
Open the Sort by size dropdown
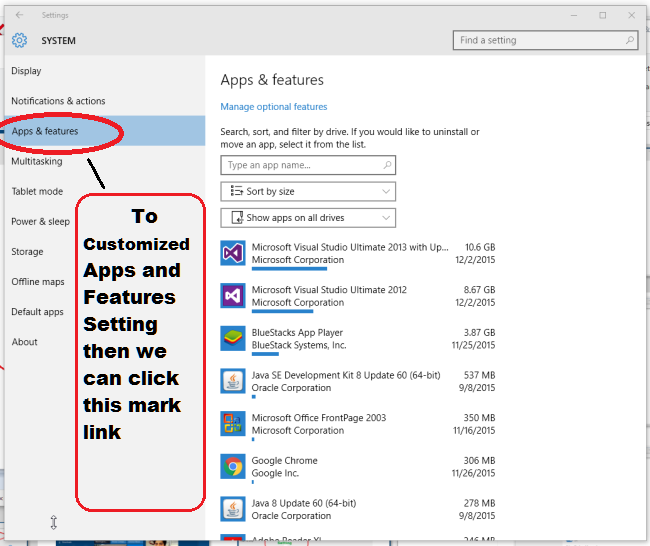pyautogui.click(x=308, y=192)
